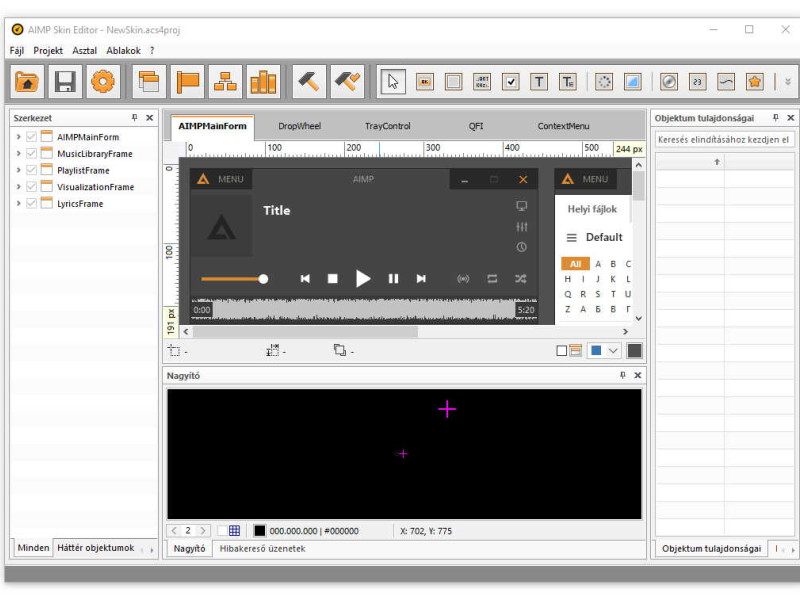Switch to the Hibakereső üzenetek tab
This screenshot has width=800, height=600.
(262, 548)
